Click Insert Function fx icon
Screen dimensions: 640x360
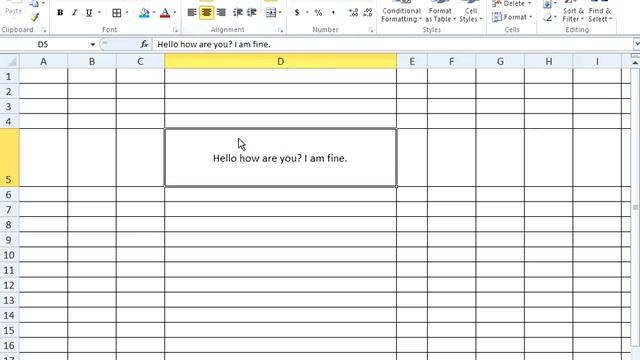coord(144,44)
